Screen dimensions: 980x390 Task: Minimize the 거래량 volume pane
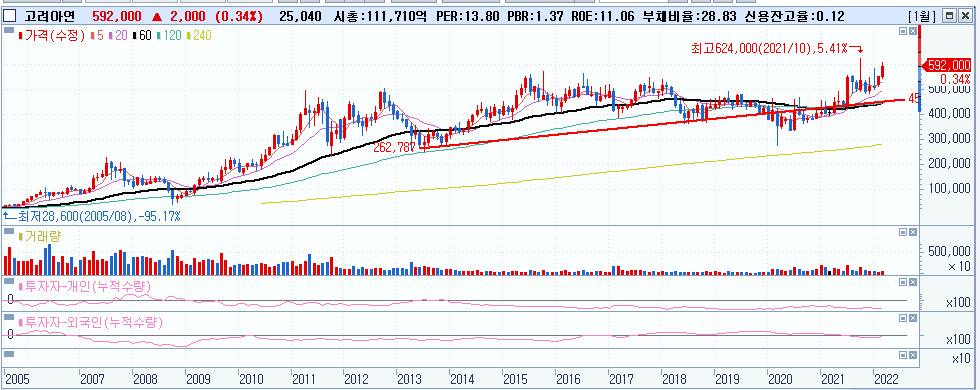pyautogui.click(x=902, y=232)
